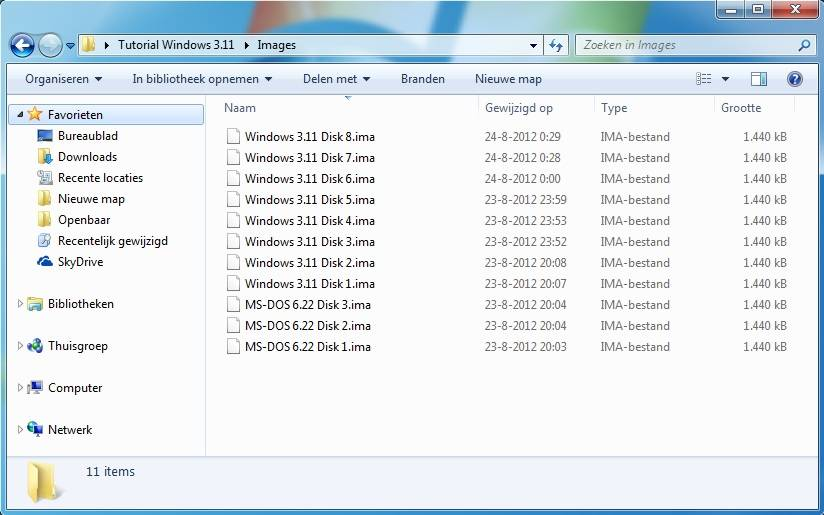Viewport: 824px width, 515px height.
Task: Click the Help question mark icon
Action: [795, 79]
